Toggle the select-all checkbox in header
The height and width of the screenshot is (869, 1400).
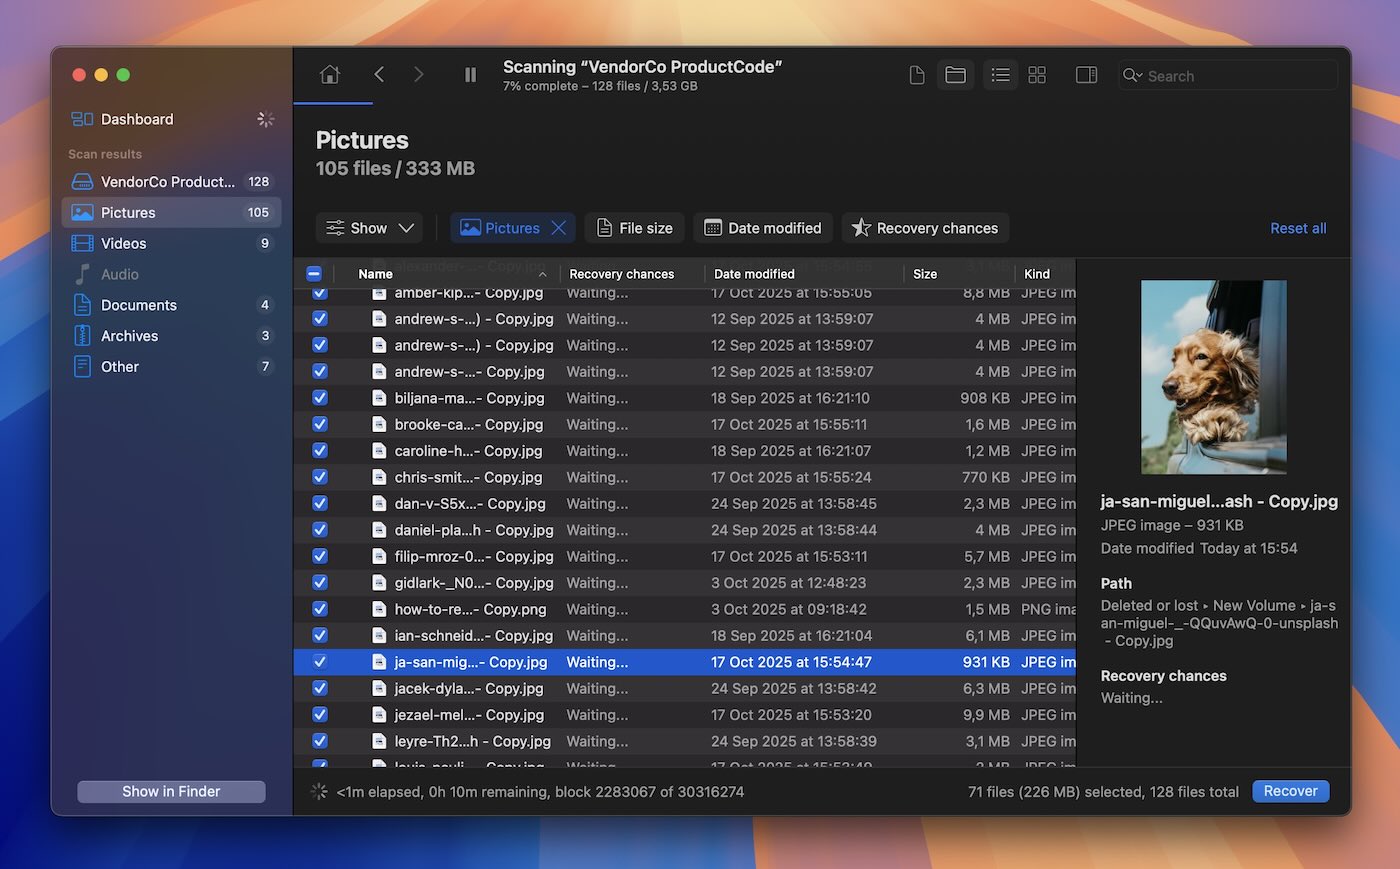314,273
